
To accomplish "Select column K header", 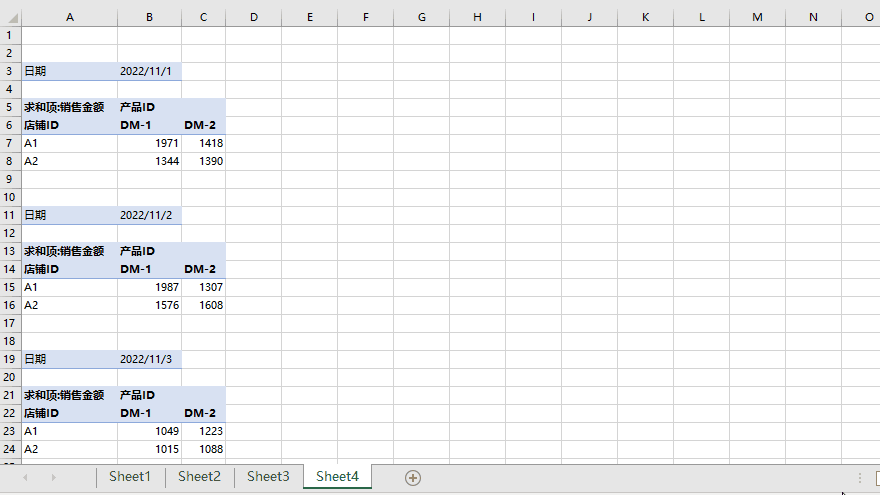I will 645,17.
